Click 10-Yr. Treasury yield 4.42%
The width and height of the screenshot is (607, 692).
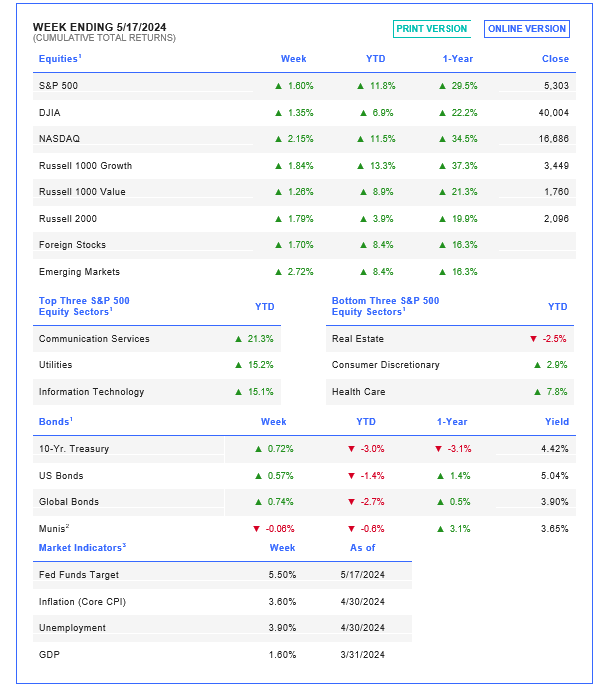[x=554, y=448]
